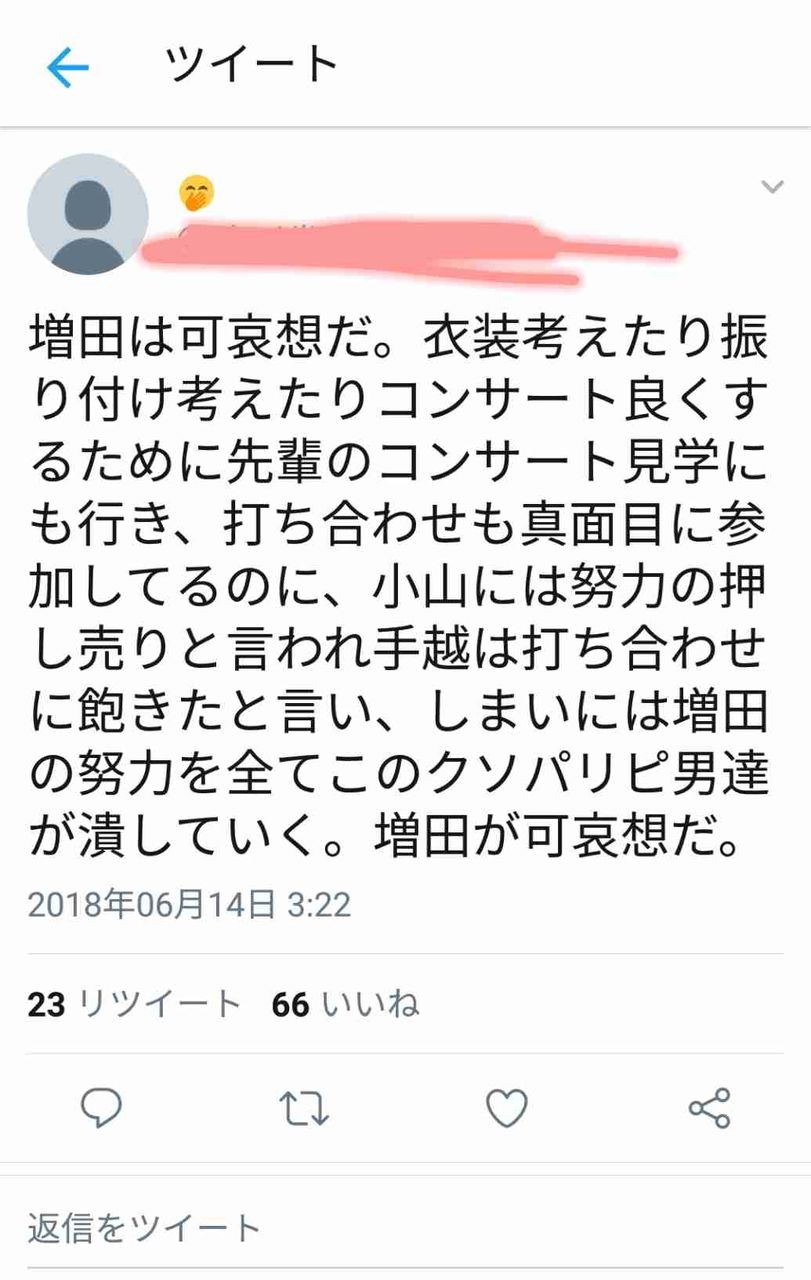Open the author's profile avatar

pos(88,214)
